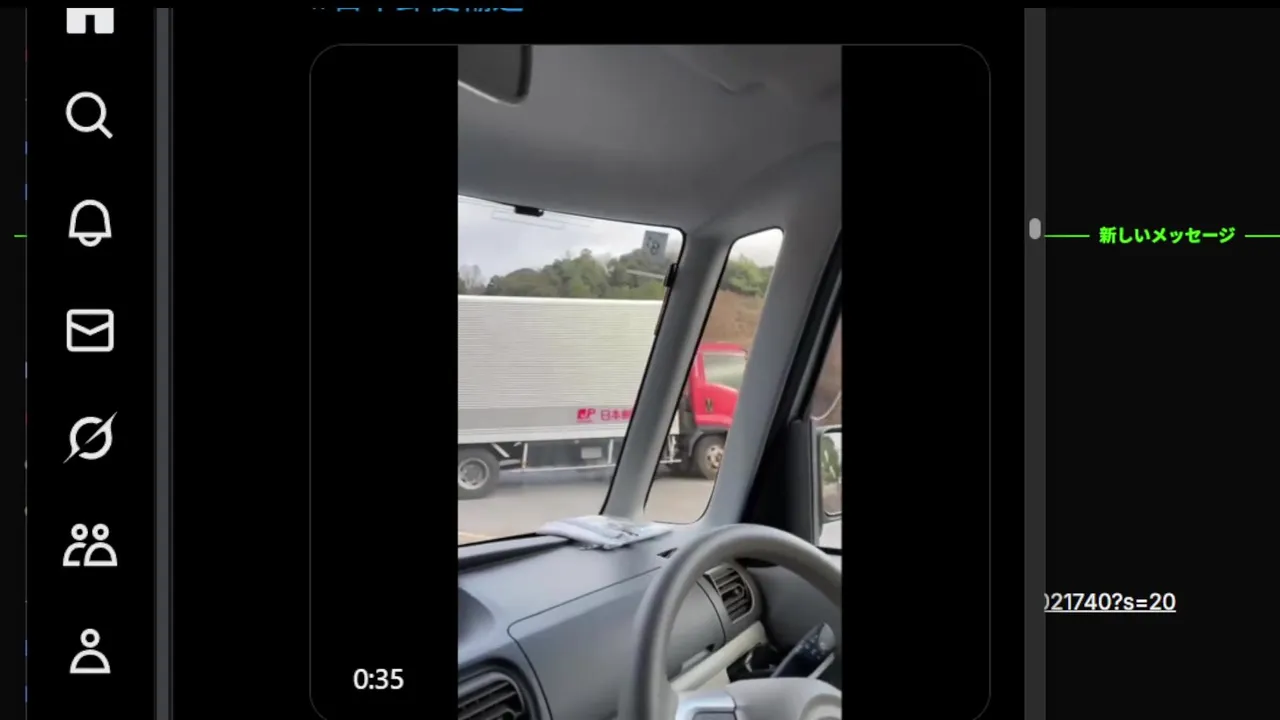Click the 0:35 video time label
This screenshot has width=1280, height=720.
point(378,680)
